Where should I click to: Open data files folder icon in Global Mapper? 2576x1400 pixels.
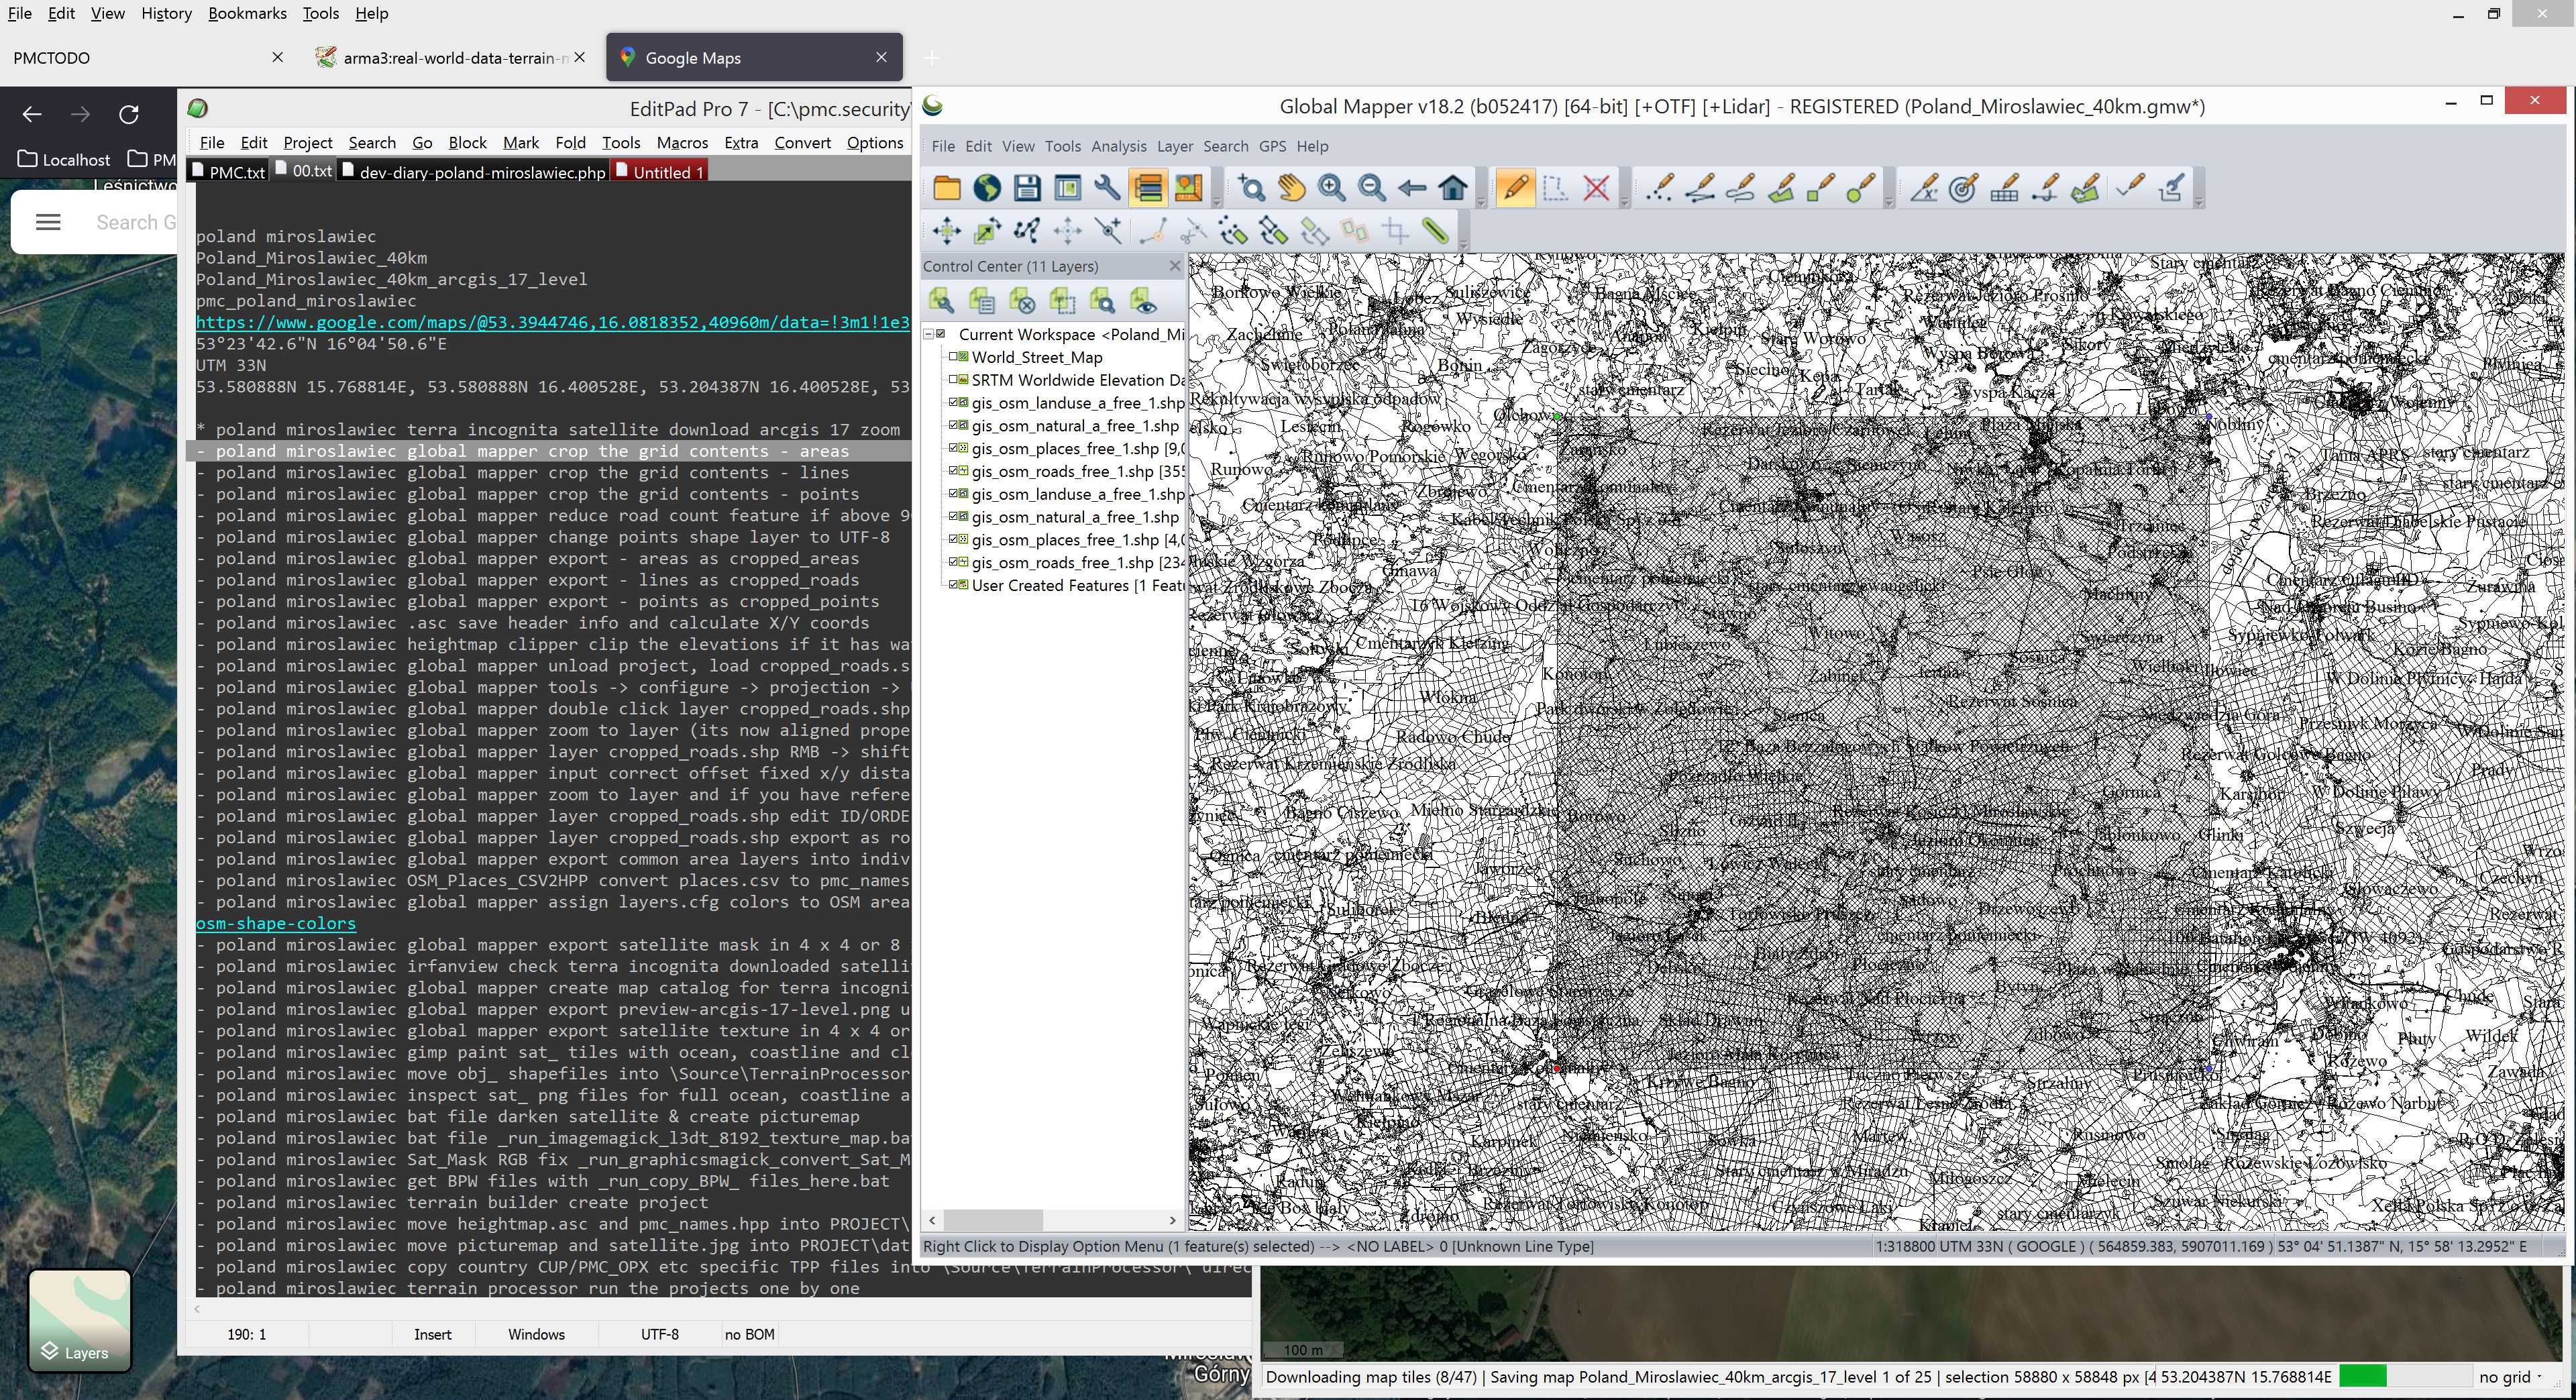click(946, 188)
